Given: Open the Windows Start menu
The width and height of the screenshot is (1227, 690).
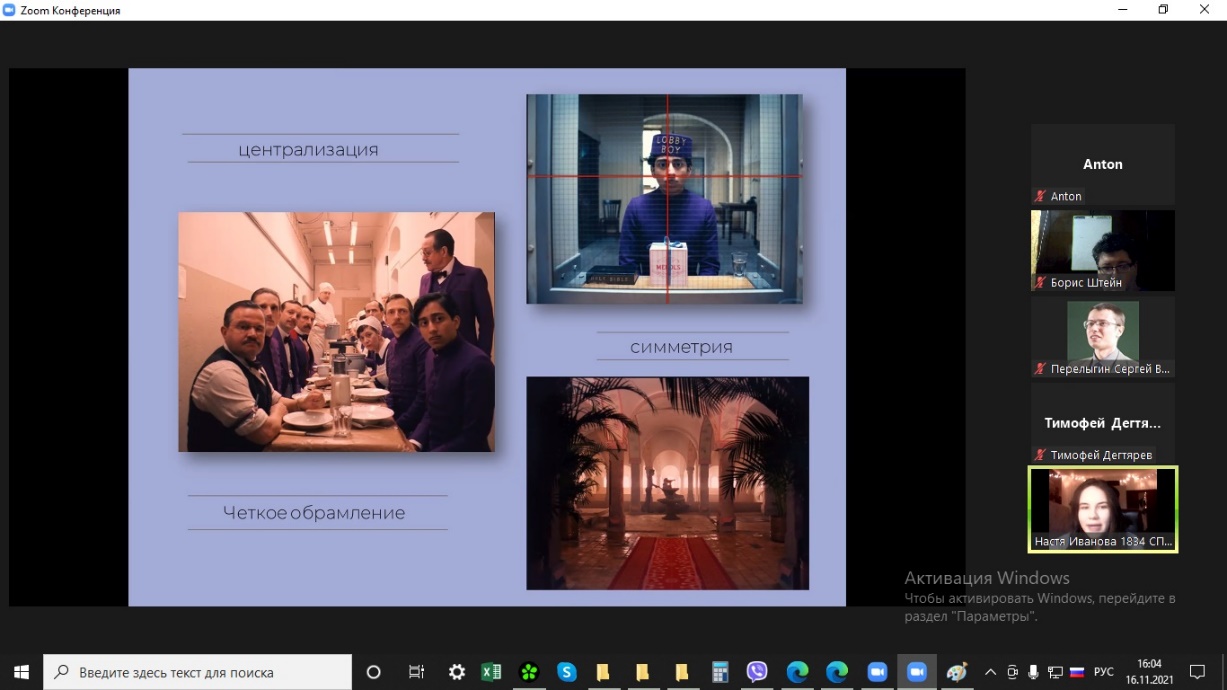Looking at the screenshot, I should (x=21, y=672).
